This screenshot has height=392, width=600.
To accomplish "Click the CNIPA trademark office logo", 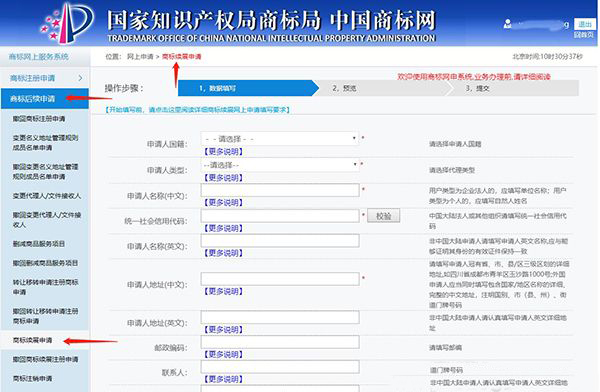I will click(67, 23).
